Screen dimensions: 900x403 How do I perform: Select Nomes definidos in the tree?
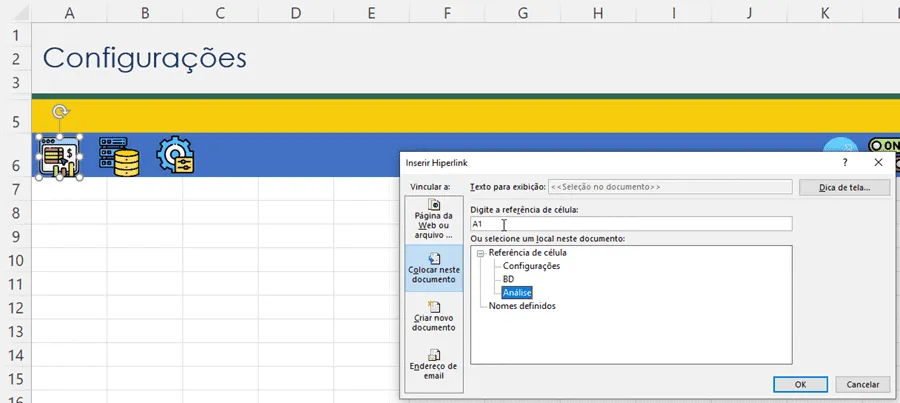coord(522,306)
